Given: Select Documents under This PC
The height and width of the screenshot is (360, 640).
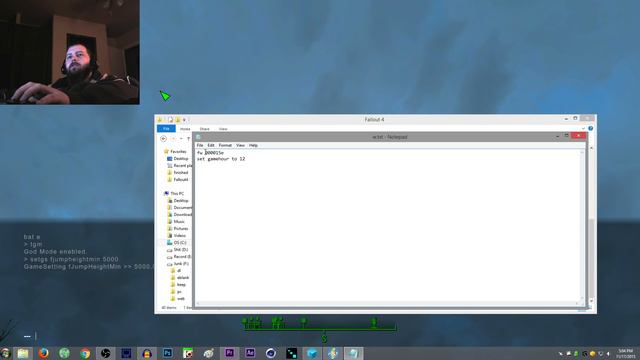Looking at the screenshot, I should pyautogui.click(x=179, y=207).
